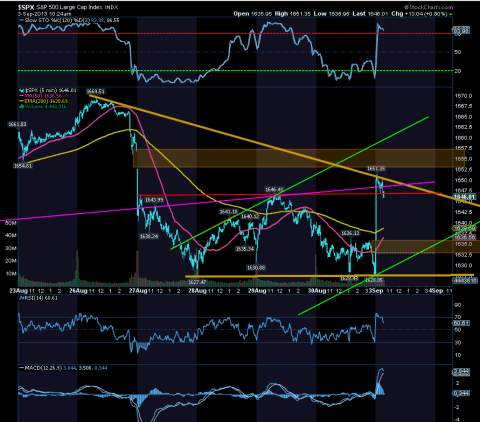Click the 10M volume axis label
Viewport: 480px width, 422px height.
(x=11, y=274)
